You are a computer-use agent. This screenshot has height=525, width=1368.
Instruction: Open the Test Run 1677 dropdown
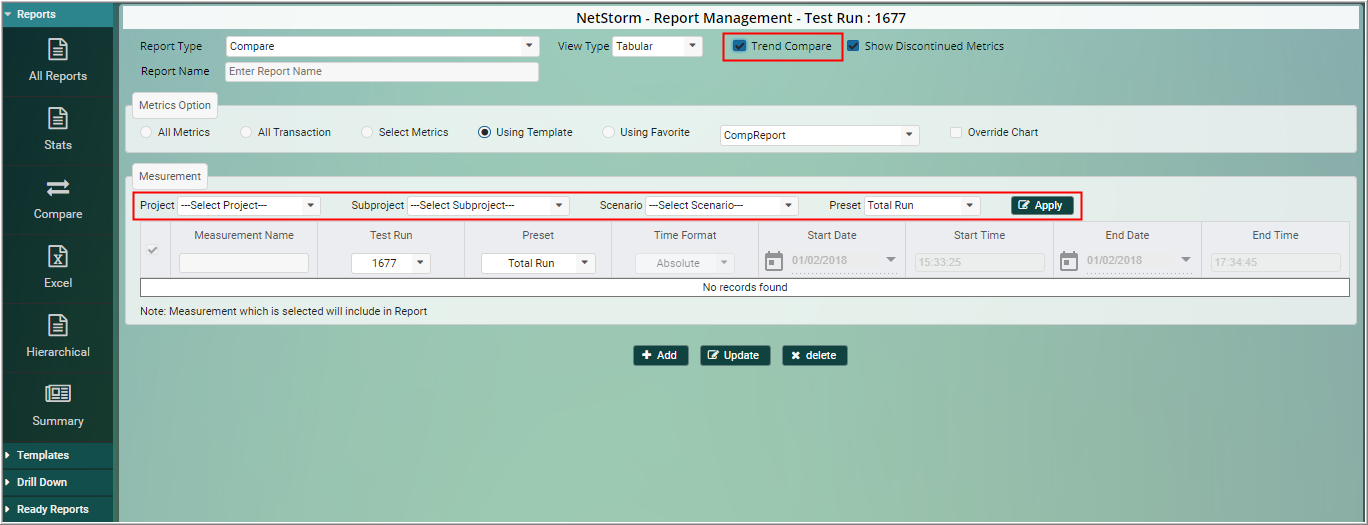coord(391,263)
